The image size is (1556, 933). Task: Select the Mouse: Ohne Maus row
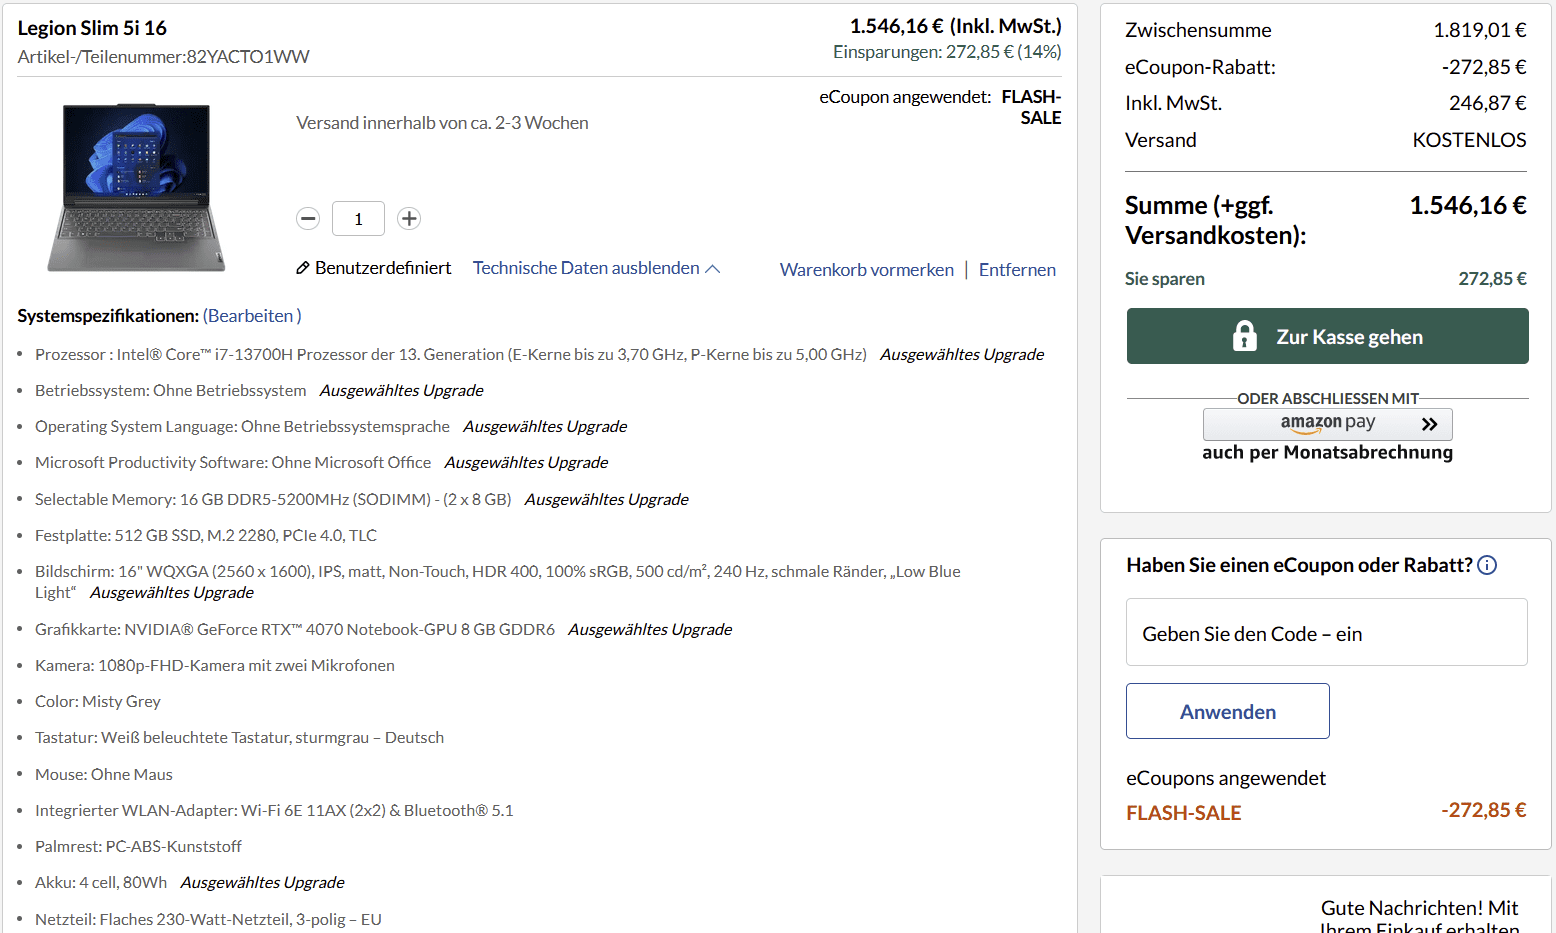[x=104, y=775]
